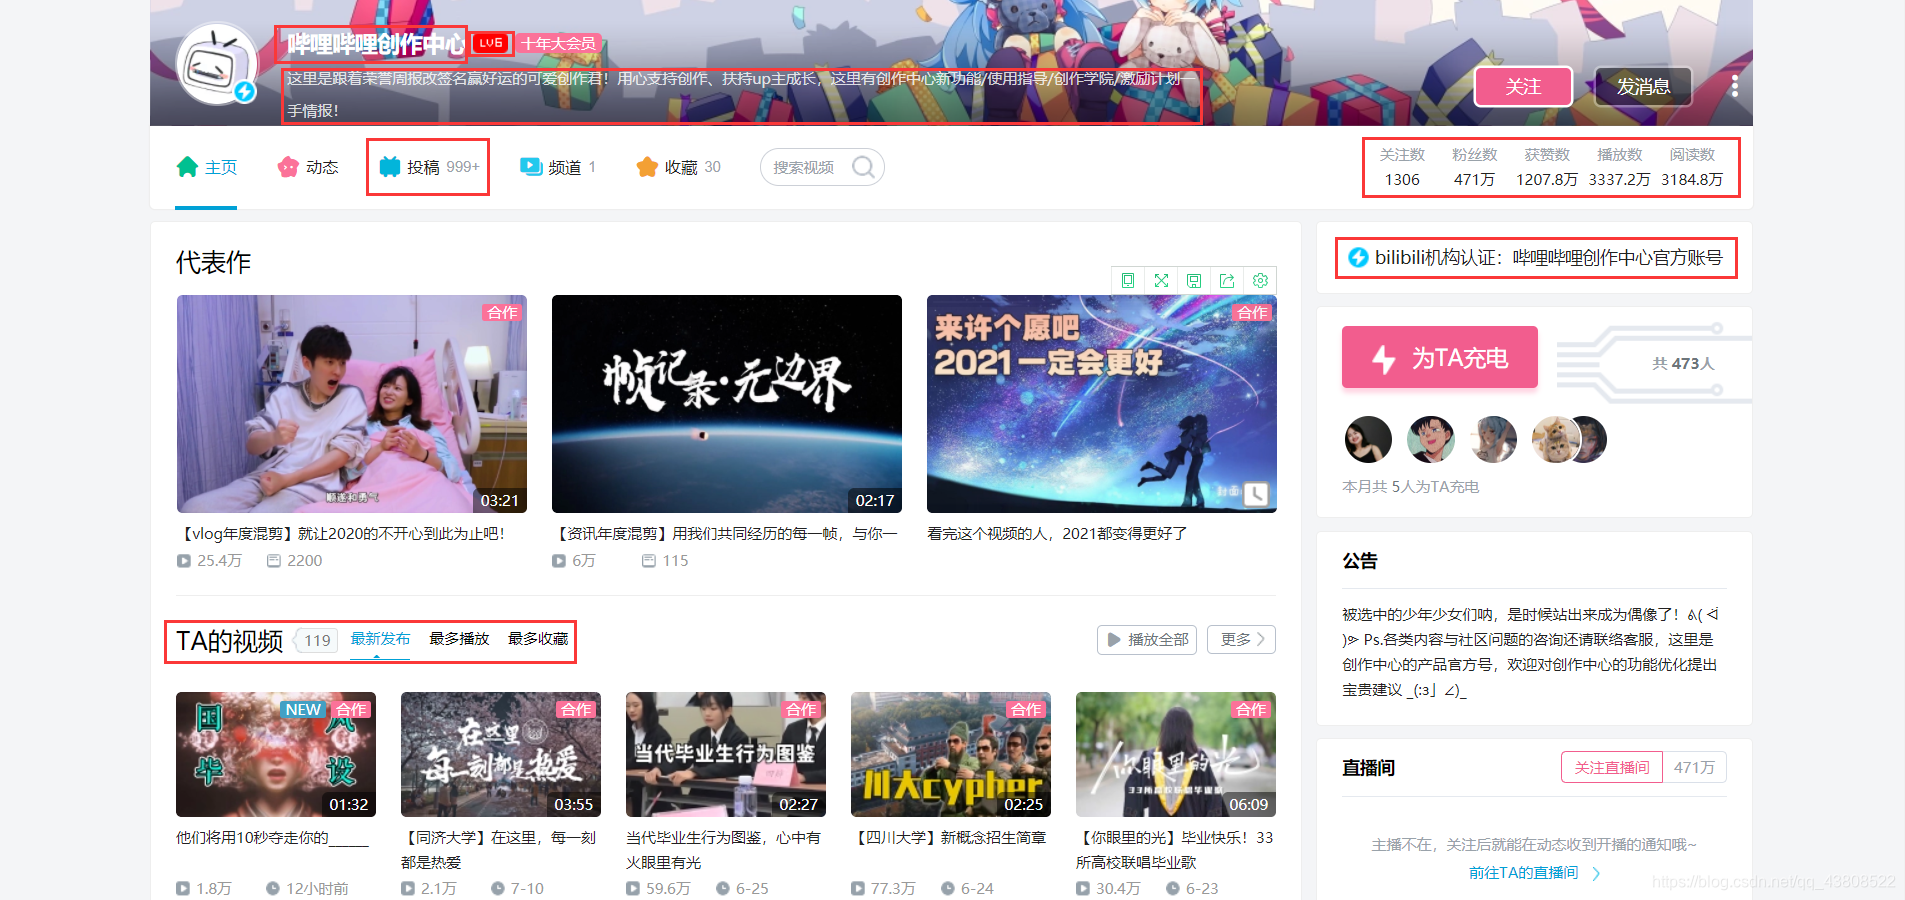Click the 粉丝数 471万 stat
Screen dimensions: 1905x900
(x=1474, y=167)
